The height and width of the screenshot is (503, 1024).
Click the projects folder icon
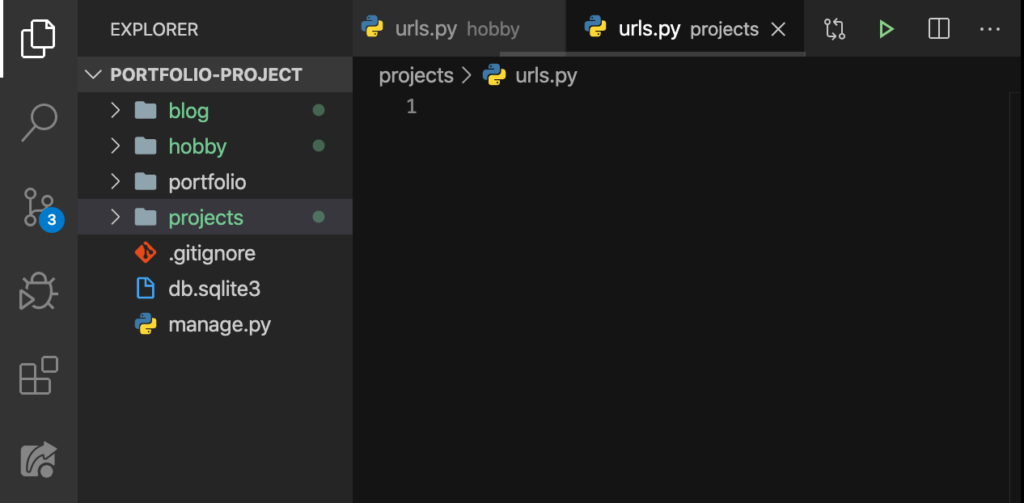[145, 217]
